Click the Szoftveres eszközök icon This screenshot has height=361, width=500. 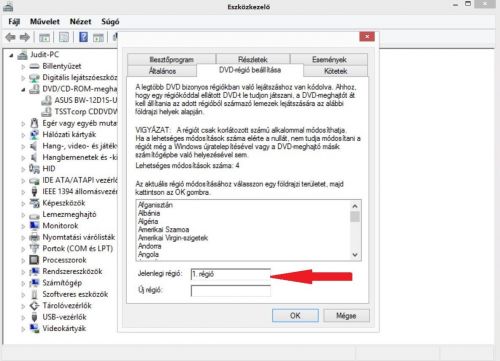point(34,294)
